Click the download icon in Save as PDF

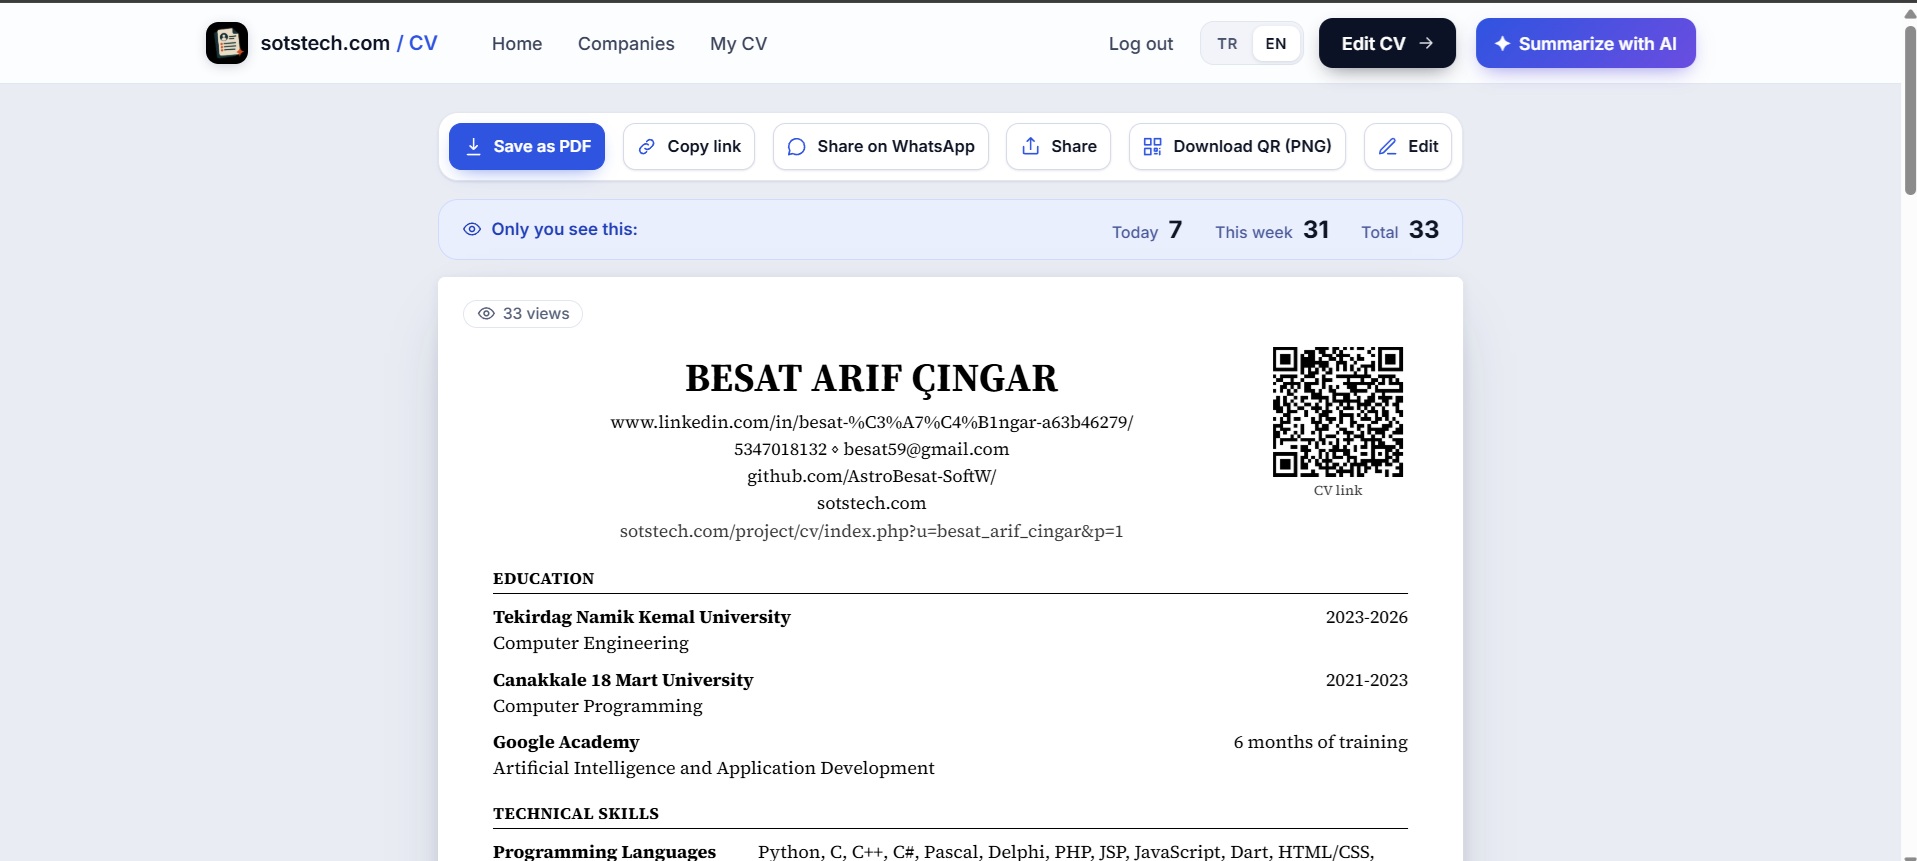[474, 146]
